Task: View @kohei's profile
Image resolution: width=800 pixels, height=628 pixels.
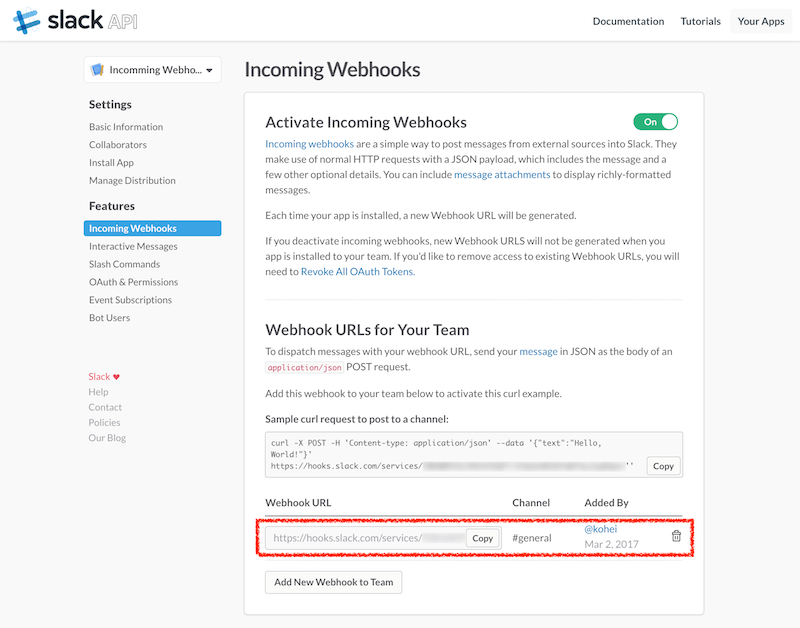Action: [602, 528]
